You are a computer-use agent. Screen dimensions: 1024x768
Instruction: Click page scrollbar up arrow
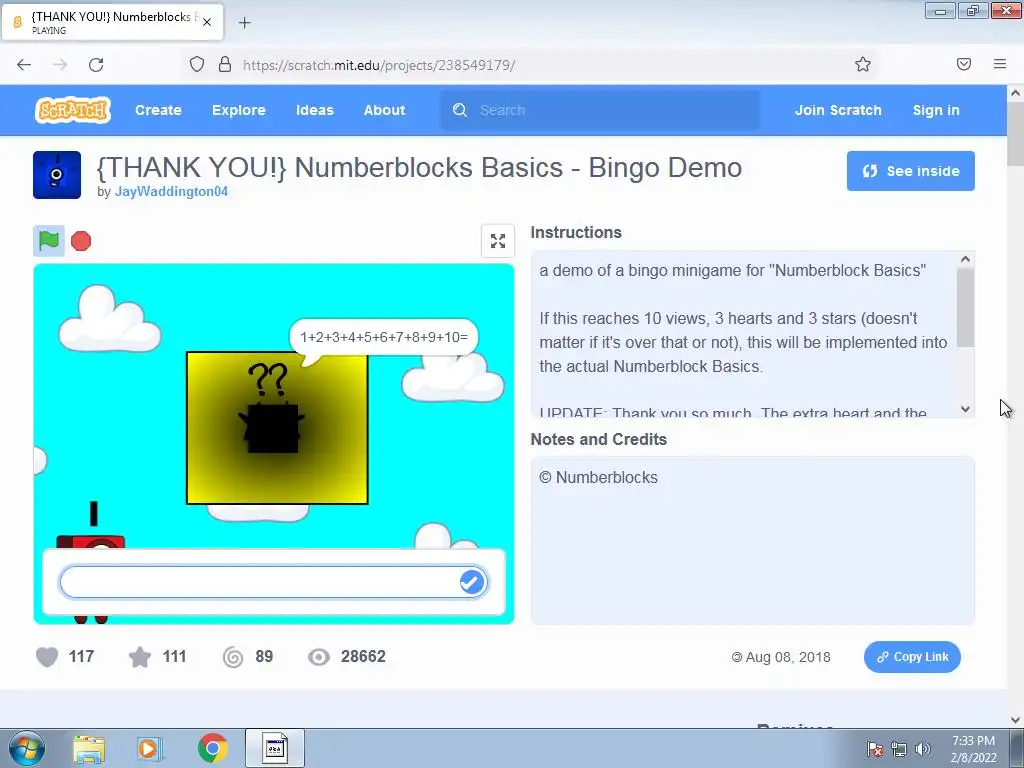[x=1015, y=93]
